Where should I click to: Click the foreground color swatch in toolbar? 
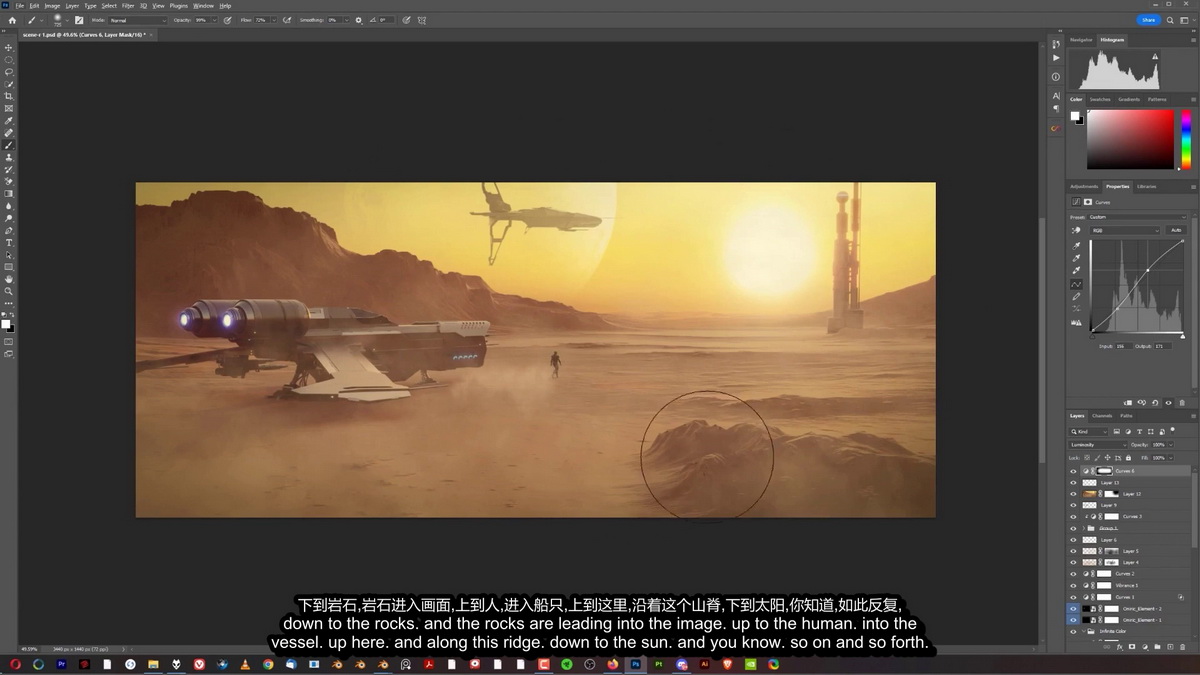pos(6,324)
